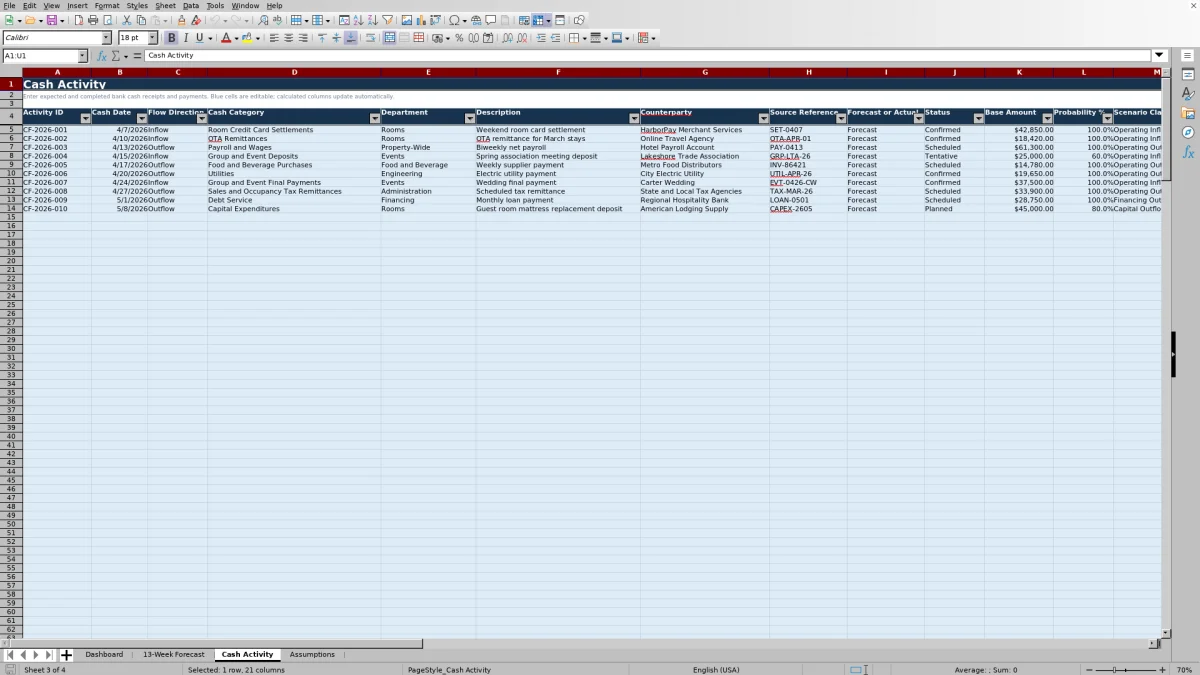Click the zoom in plus button

[x=1162, y=670]
